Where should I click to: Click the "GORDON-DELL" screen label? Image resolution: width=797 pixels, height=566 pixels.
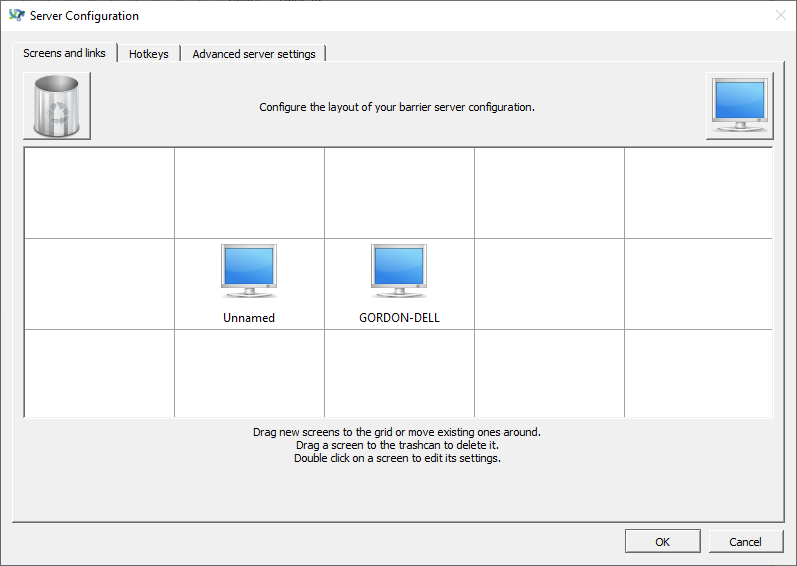[399, 318]
